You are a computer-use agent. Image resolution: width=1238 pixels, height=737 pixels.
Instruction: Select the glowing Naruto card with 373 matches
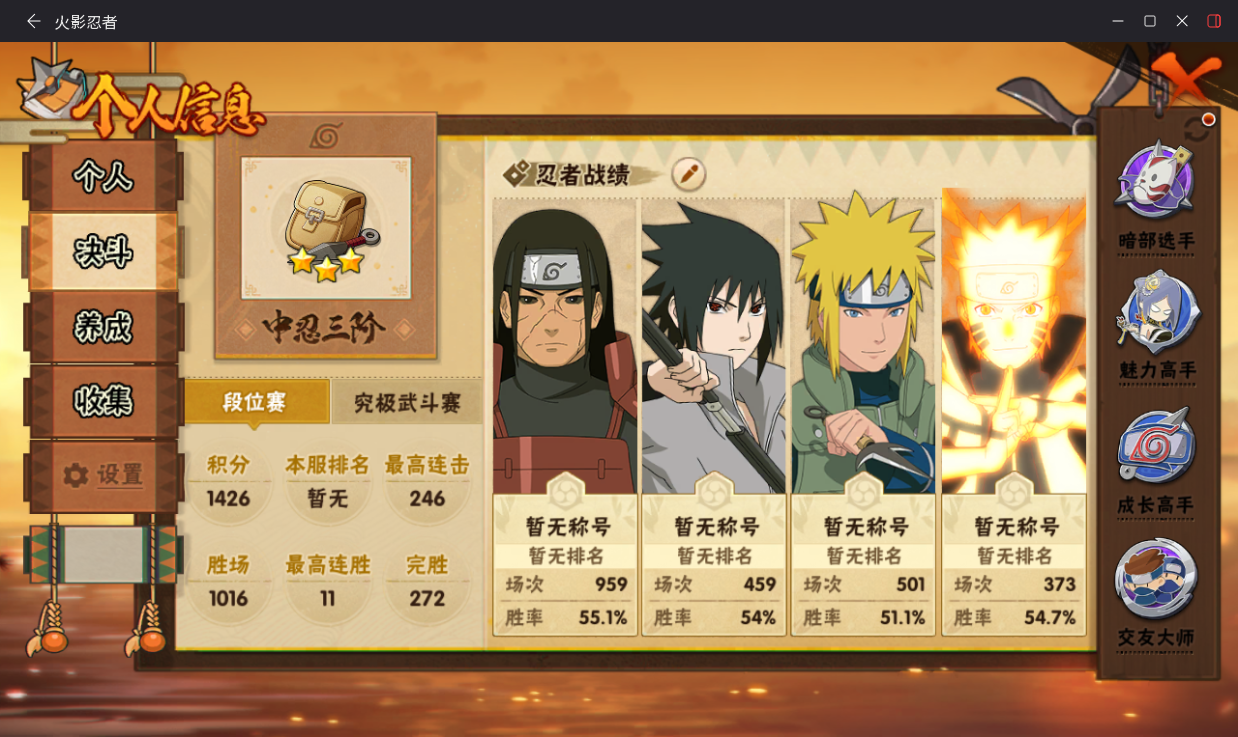tap(1013, 417)
